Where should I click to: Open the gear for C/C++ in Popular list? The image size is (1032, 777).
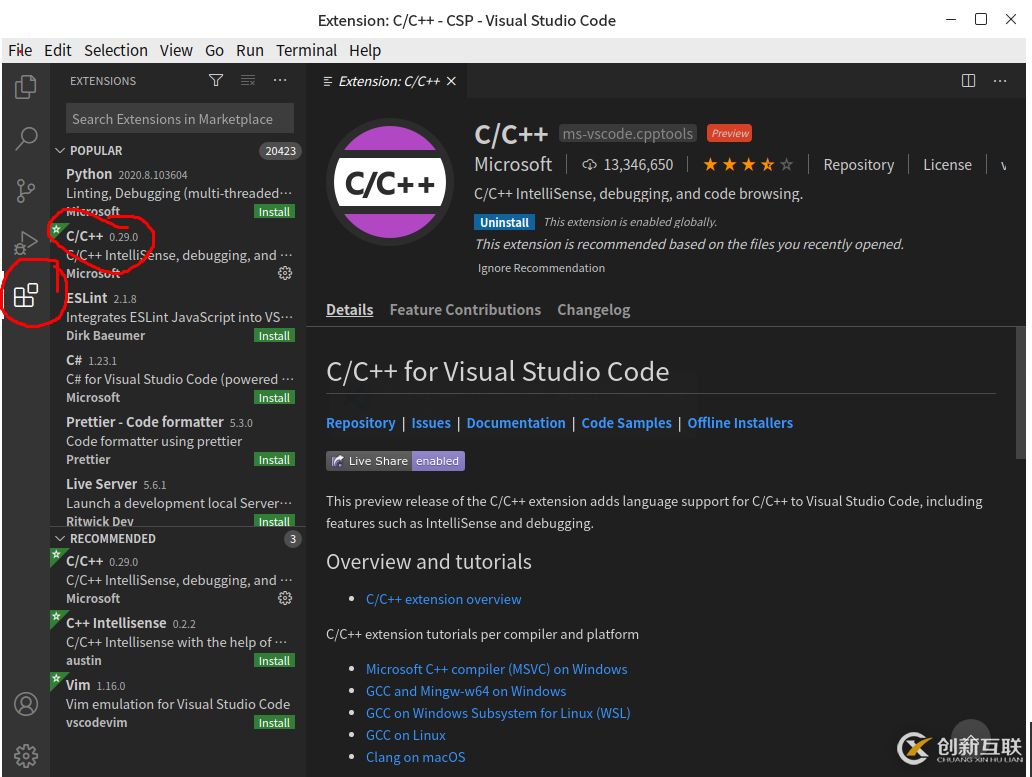(285, 273)
